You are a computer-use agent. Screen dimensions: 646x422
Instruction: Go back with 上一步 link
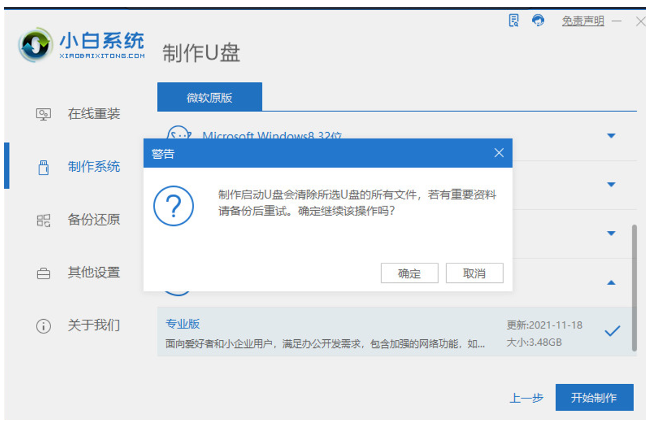[x=526, y=398]
